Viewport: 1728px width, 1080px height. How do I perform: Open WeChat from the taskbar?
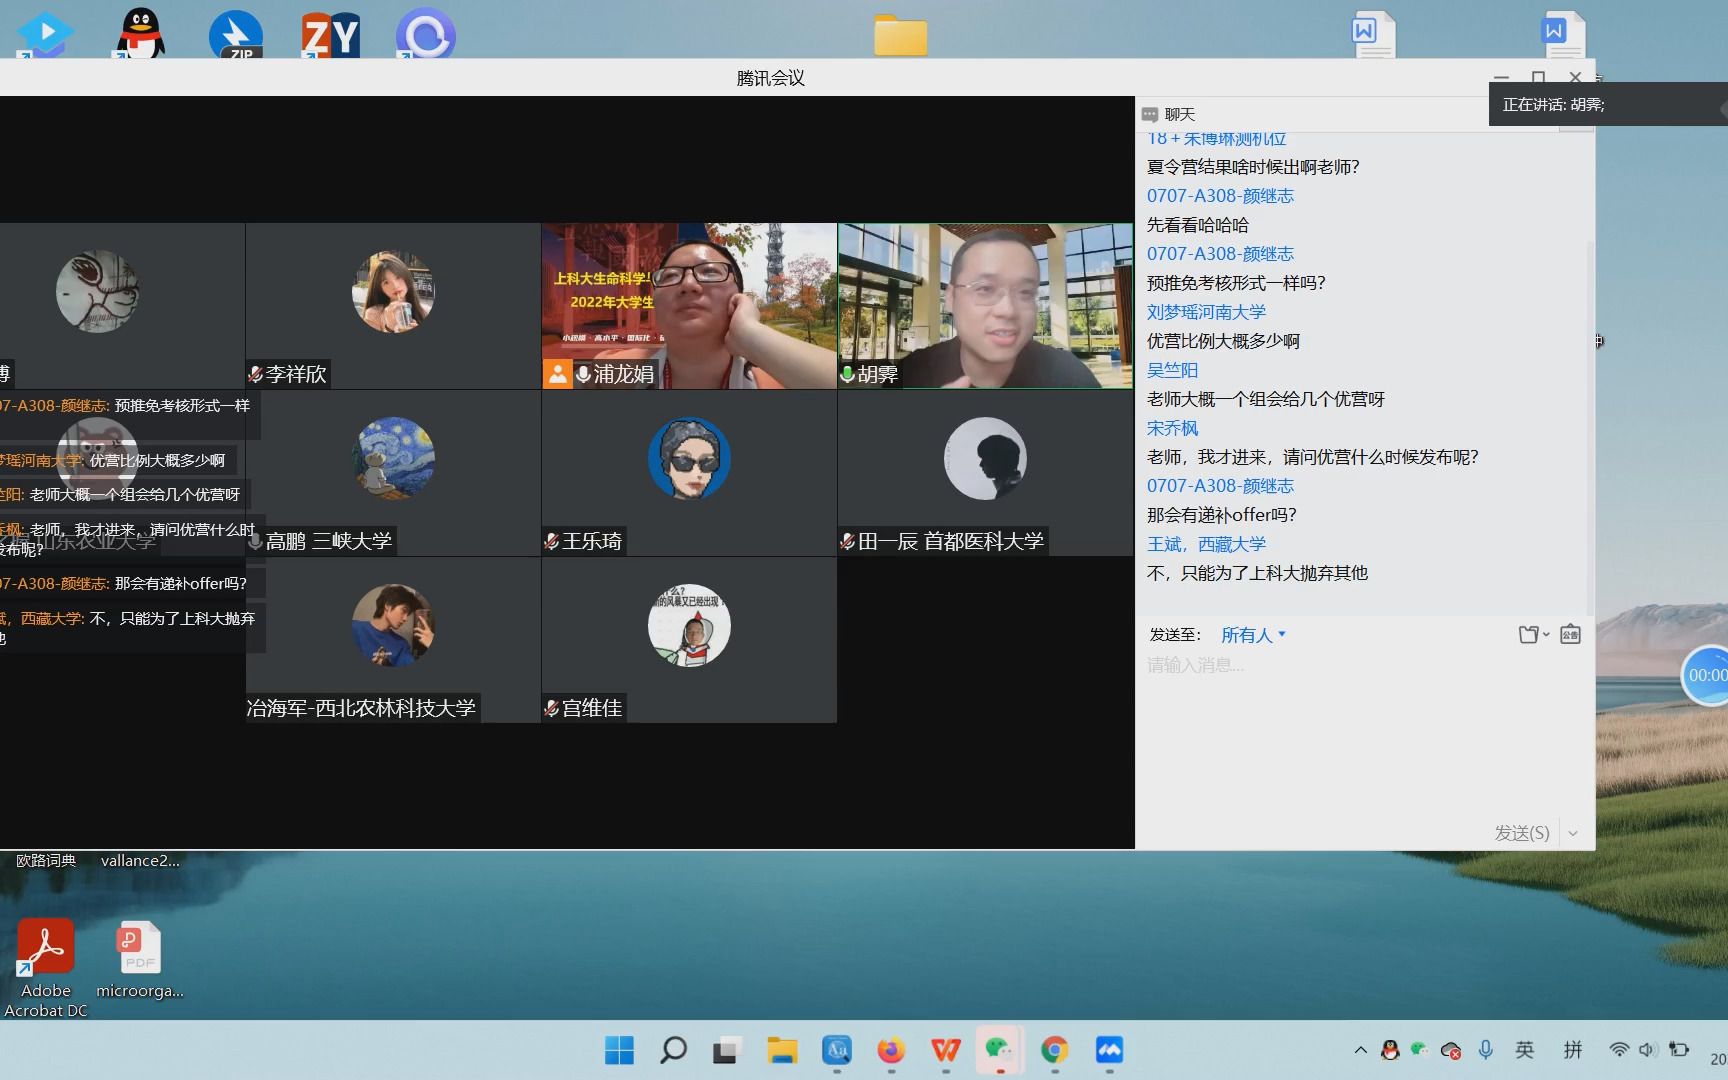click(999, 1050)
